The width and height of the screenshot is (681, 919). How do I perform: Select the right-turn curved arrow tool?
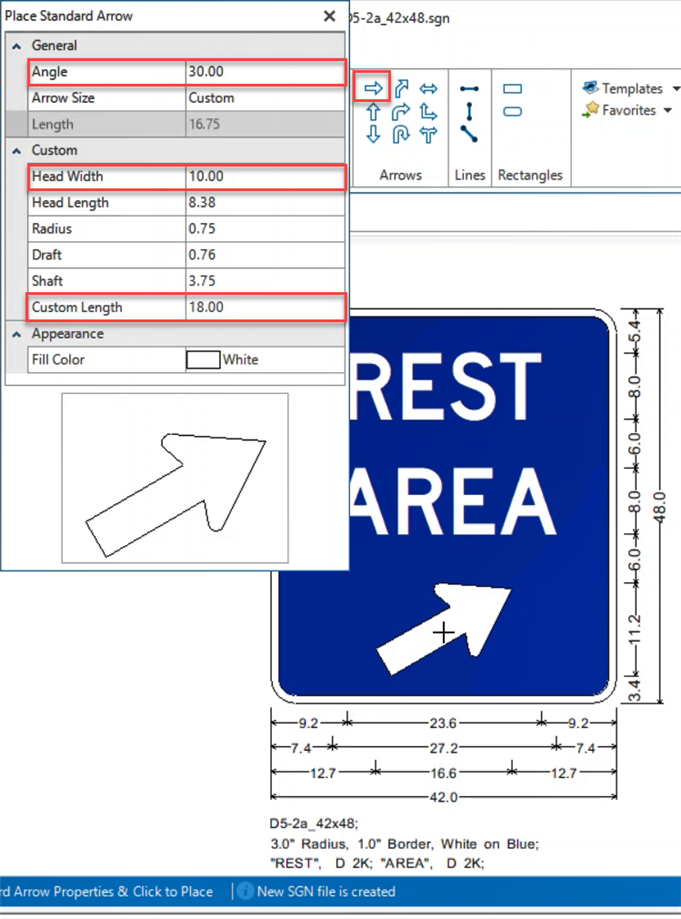click(x=401, y=111)
